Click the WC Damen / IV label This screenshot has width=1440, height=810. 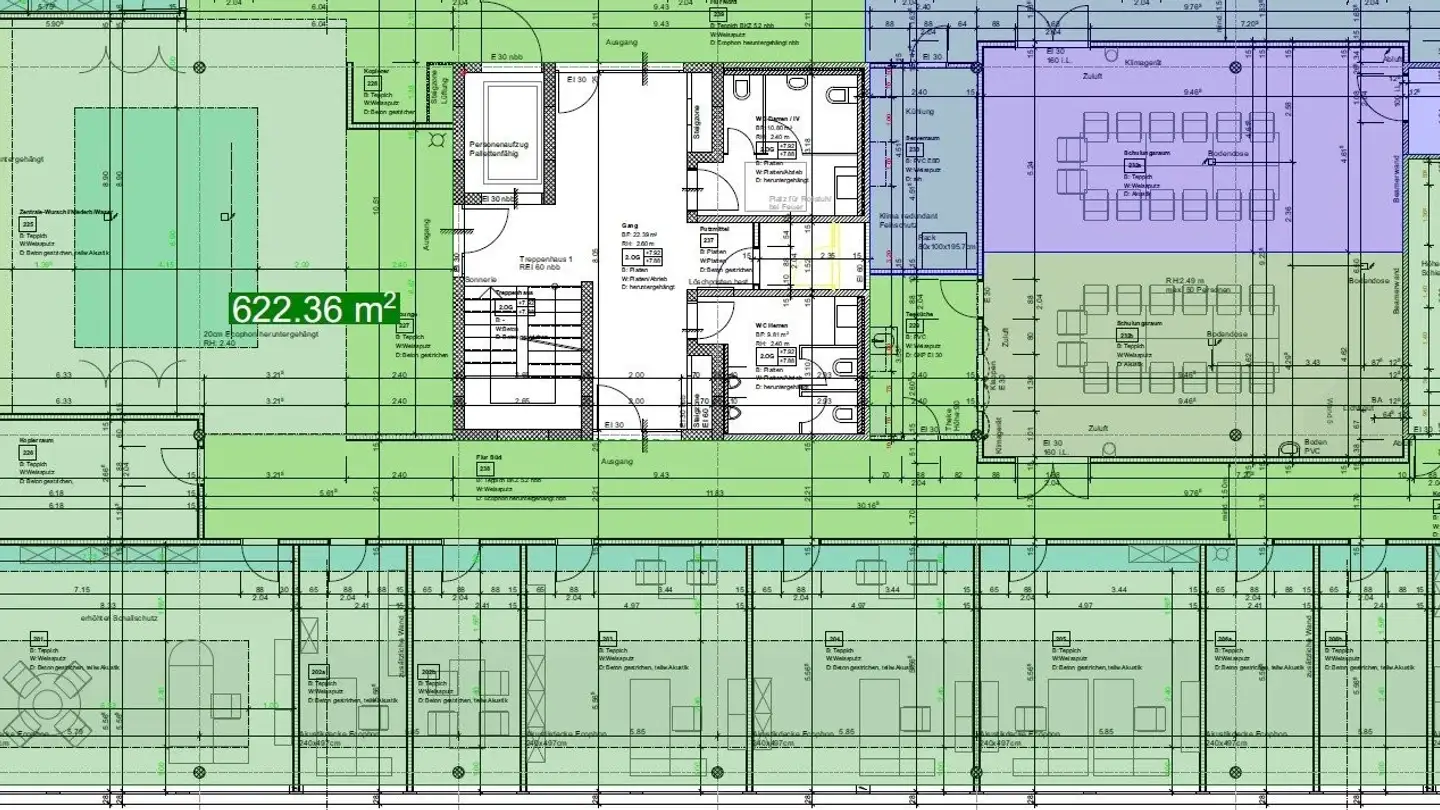pyautogui.click(x=777, y=119)
